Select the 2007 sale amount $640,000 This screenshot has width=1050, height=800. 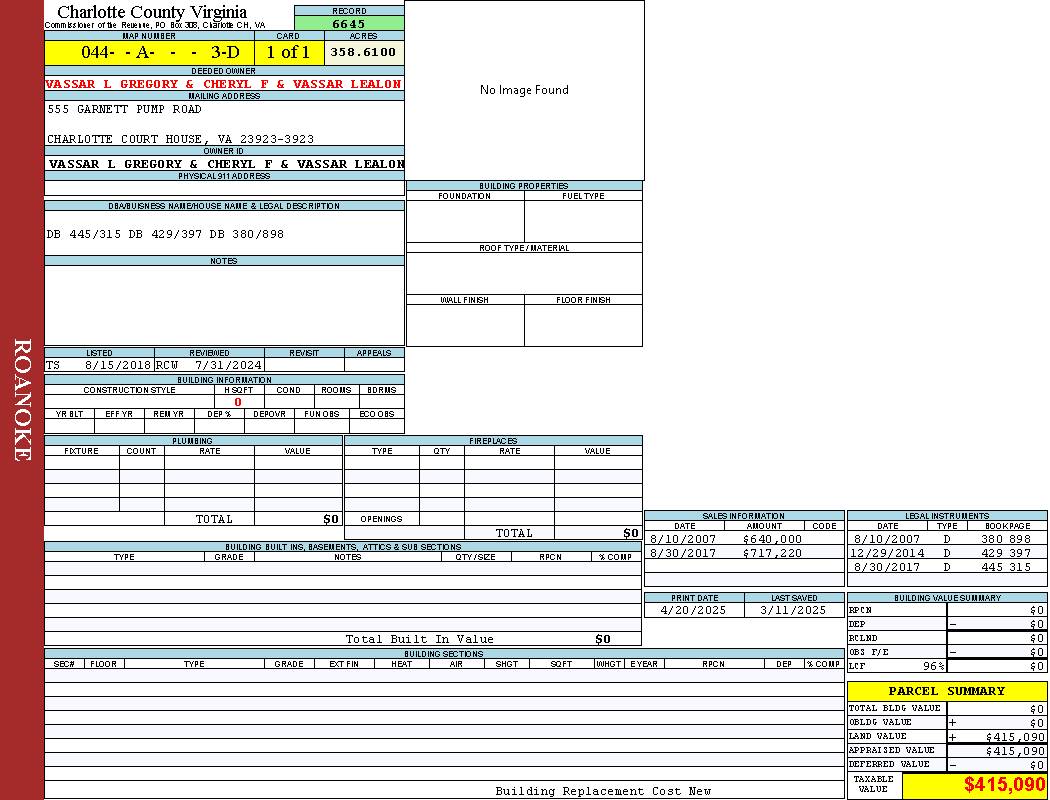point(772,539)
